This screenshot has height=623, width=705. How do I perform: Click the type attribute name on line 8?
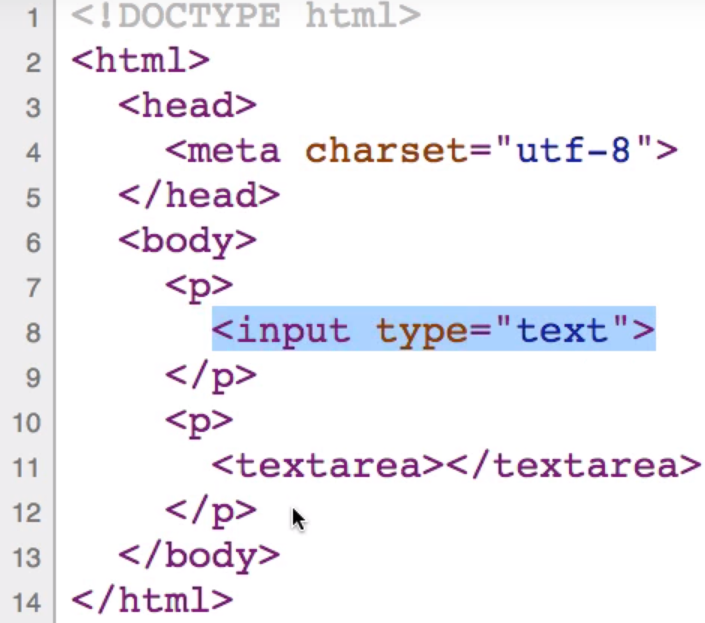click(x=422, y=332)
